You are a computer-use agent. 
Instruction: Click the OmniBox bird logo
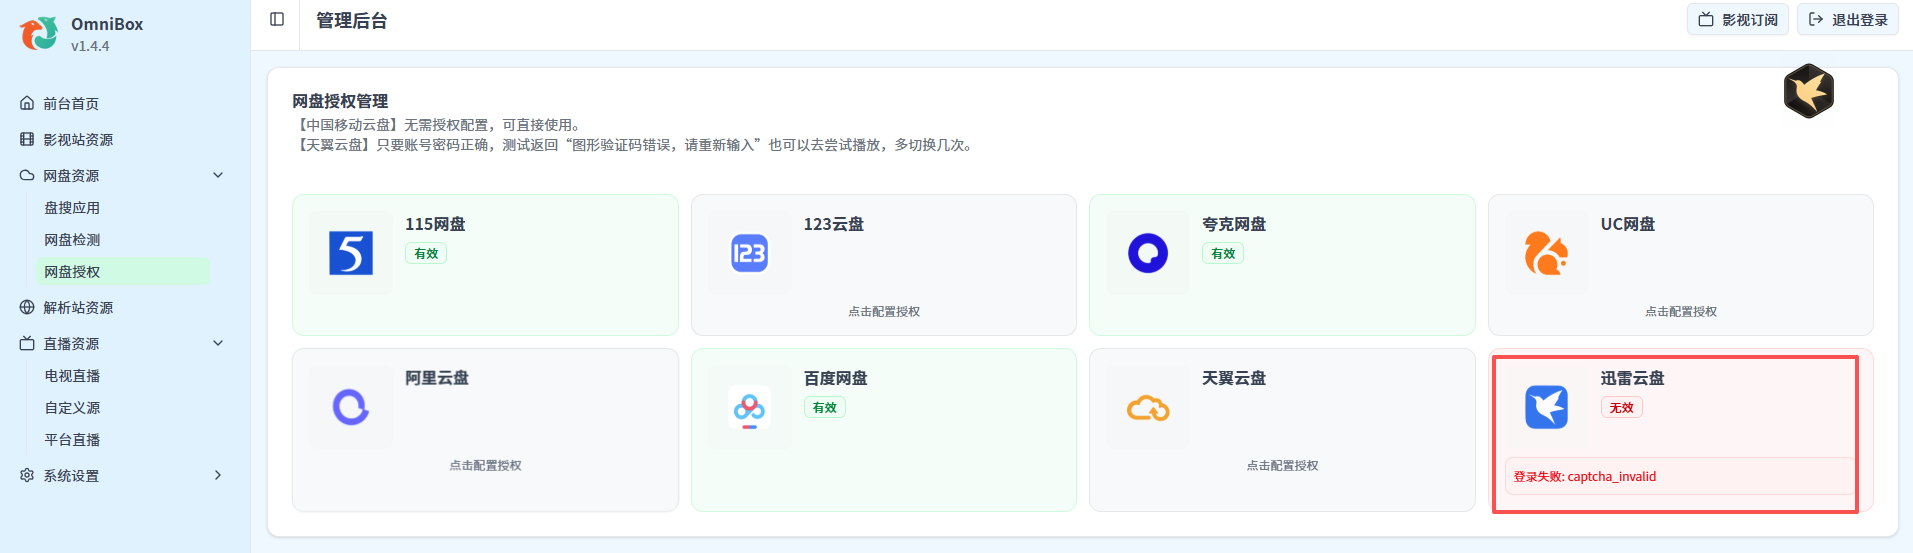(x=39, y=34)
